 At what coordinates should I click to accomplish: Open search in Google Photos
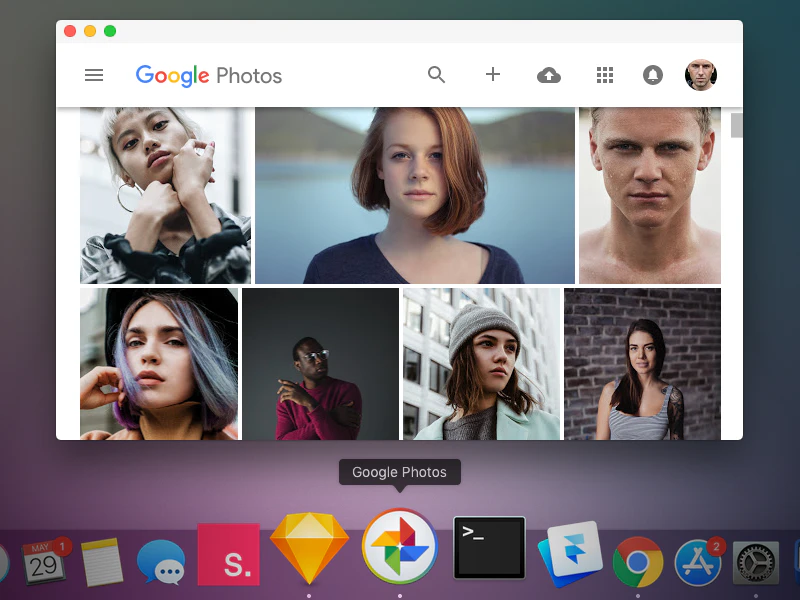(x=437, y=75)
